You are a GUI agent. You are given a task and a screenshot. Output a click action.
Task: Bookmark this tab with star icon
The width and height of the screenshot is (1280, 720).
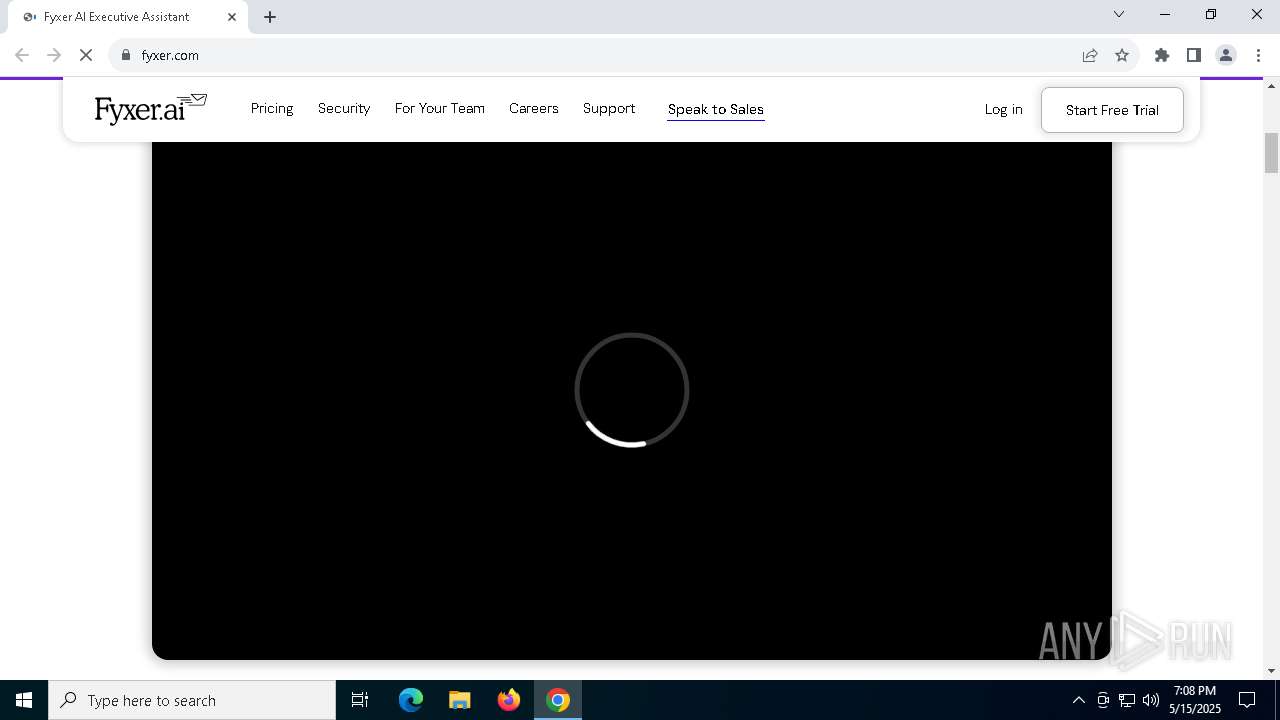[x=1122, y=56]
